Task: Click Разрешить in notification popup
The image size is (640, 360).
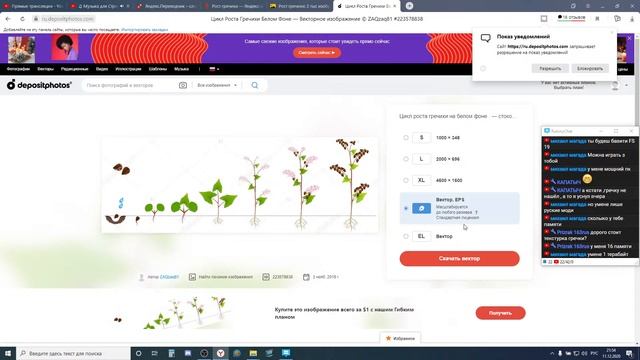Action: coord(550,68)
